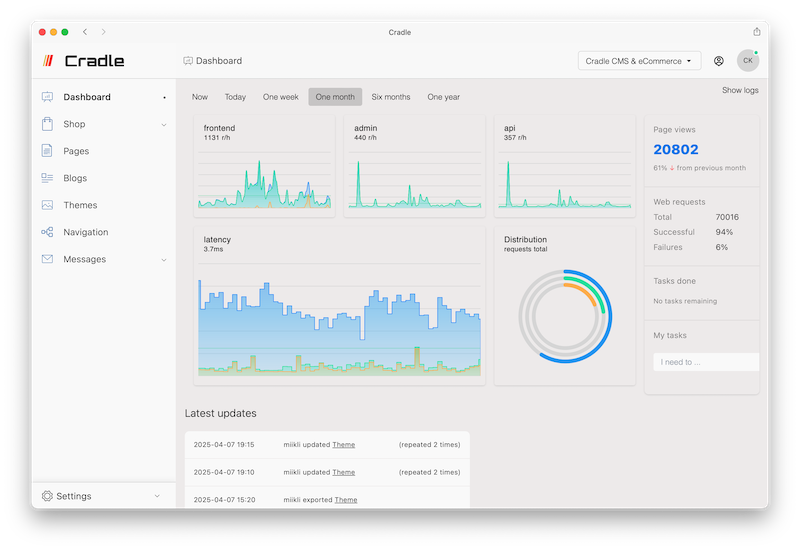Click the Shop bag icon
The image size is (800, 550).
pyautogui.click(x=47, y=124)
